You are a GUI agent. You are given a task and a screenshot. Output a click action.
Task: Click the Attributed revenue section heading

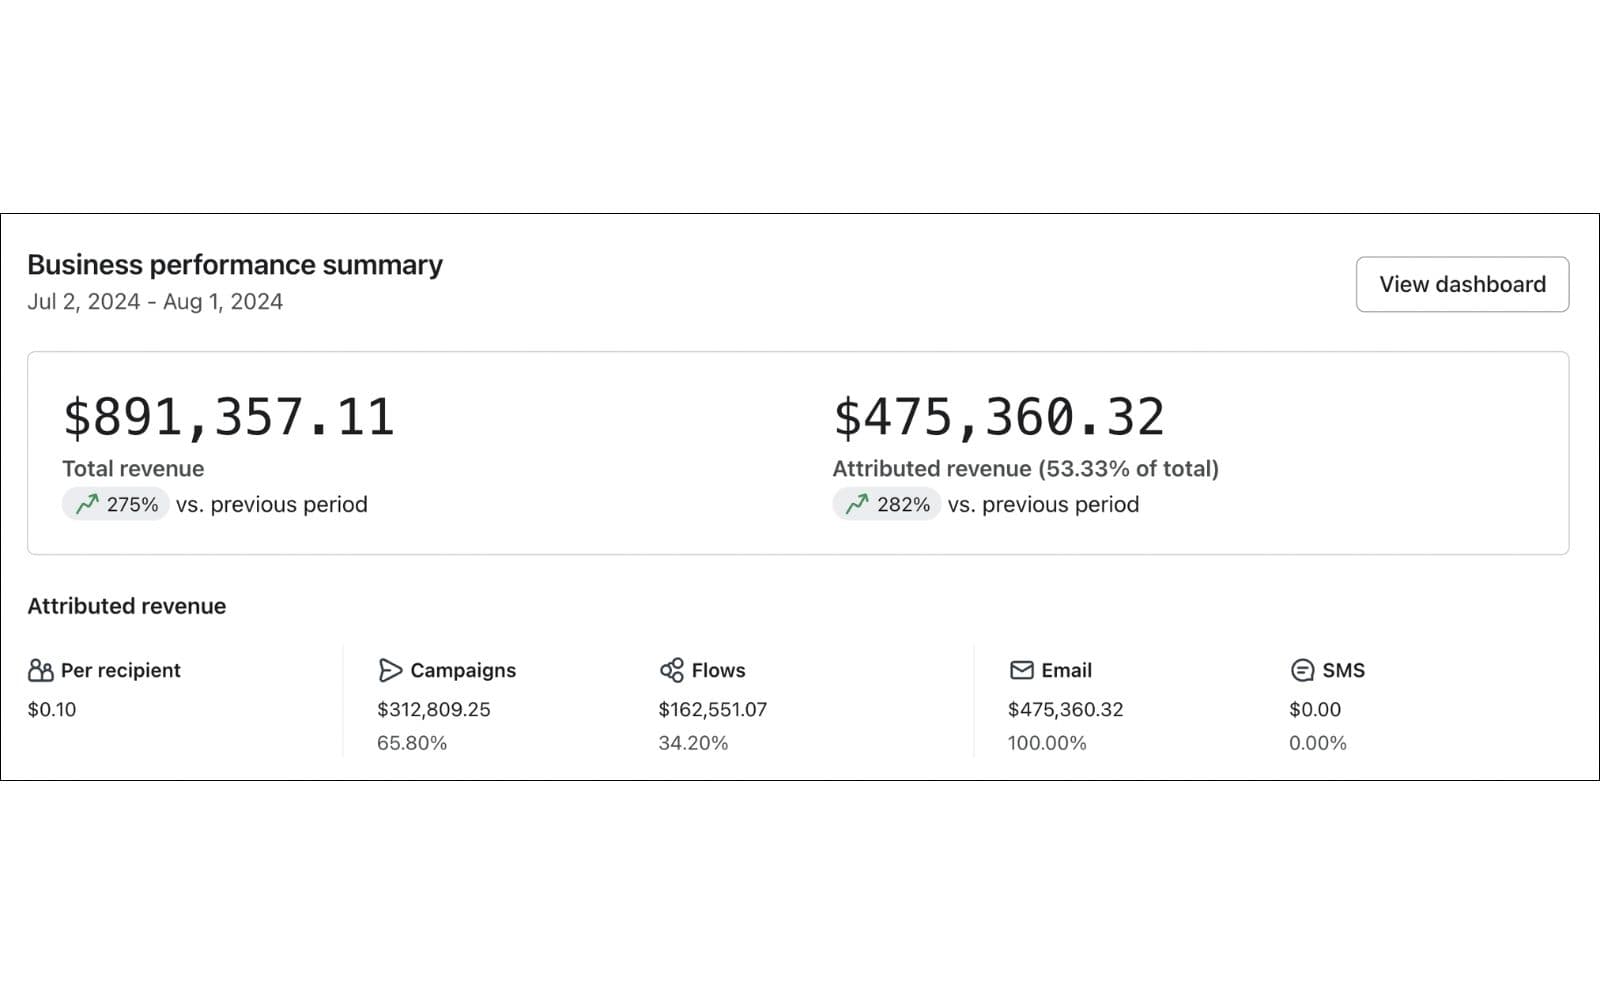pos(127,606)
